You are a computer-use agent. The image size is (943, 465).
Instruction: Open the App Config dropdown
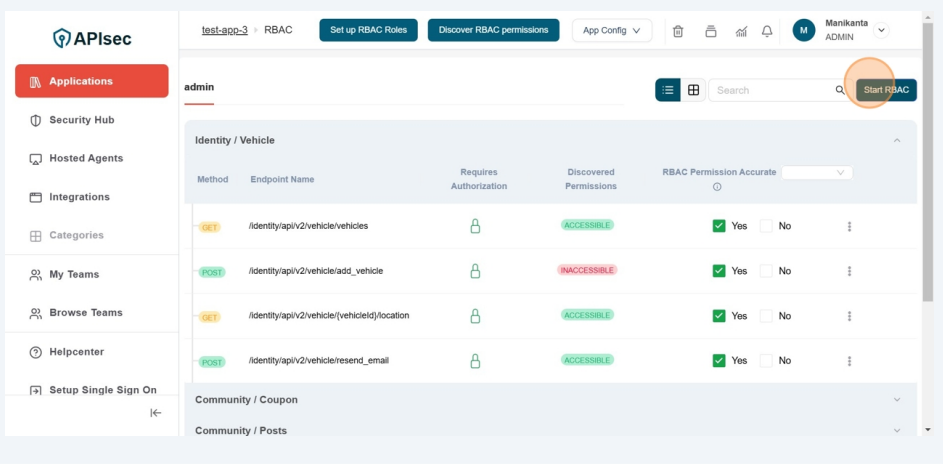(x=612, y=30)
